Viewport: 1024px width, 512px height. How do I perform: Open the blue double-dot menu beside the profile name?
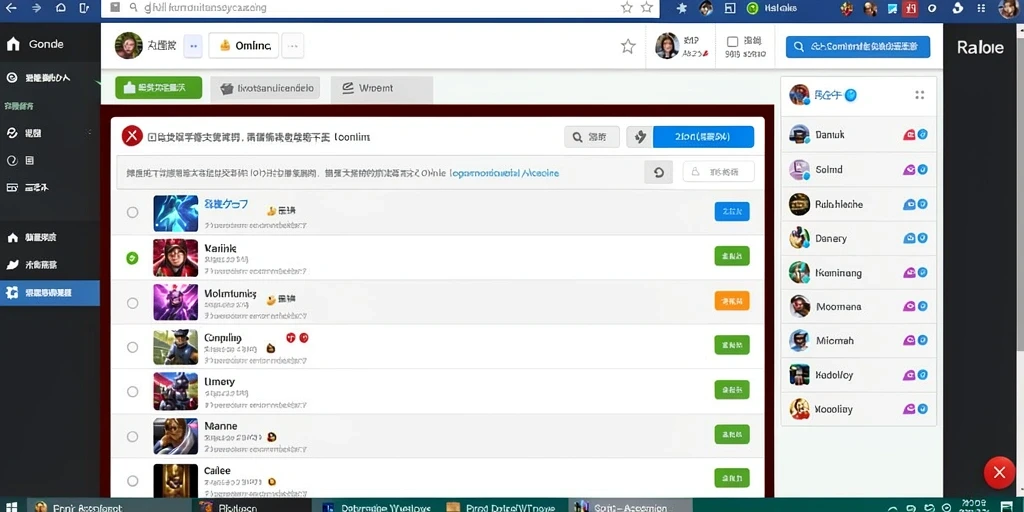point(193,46)
